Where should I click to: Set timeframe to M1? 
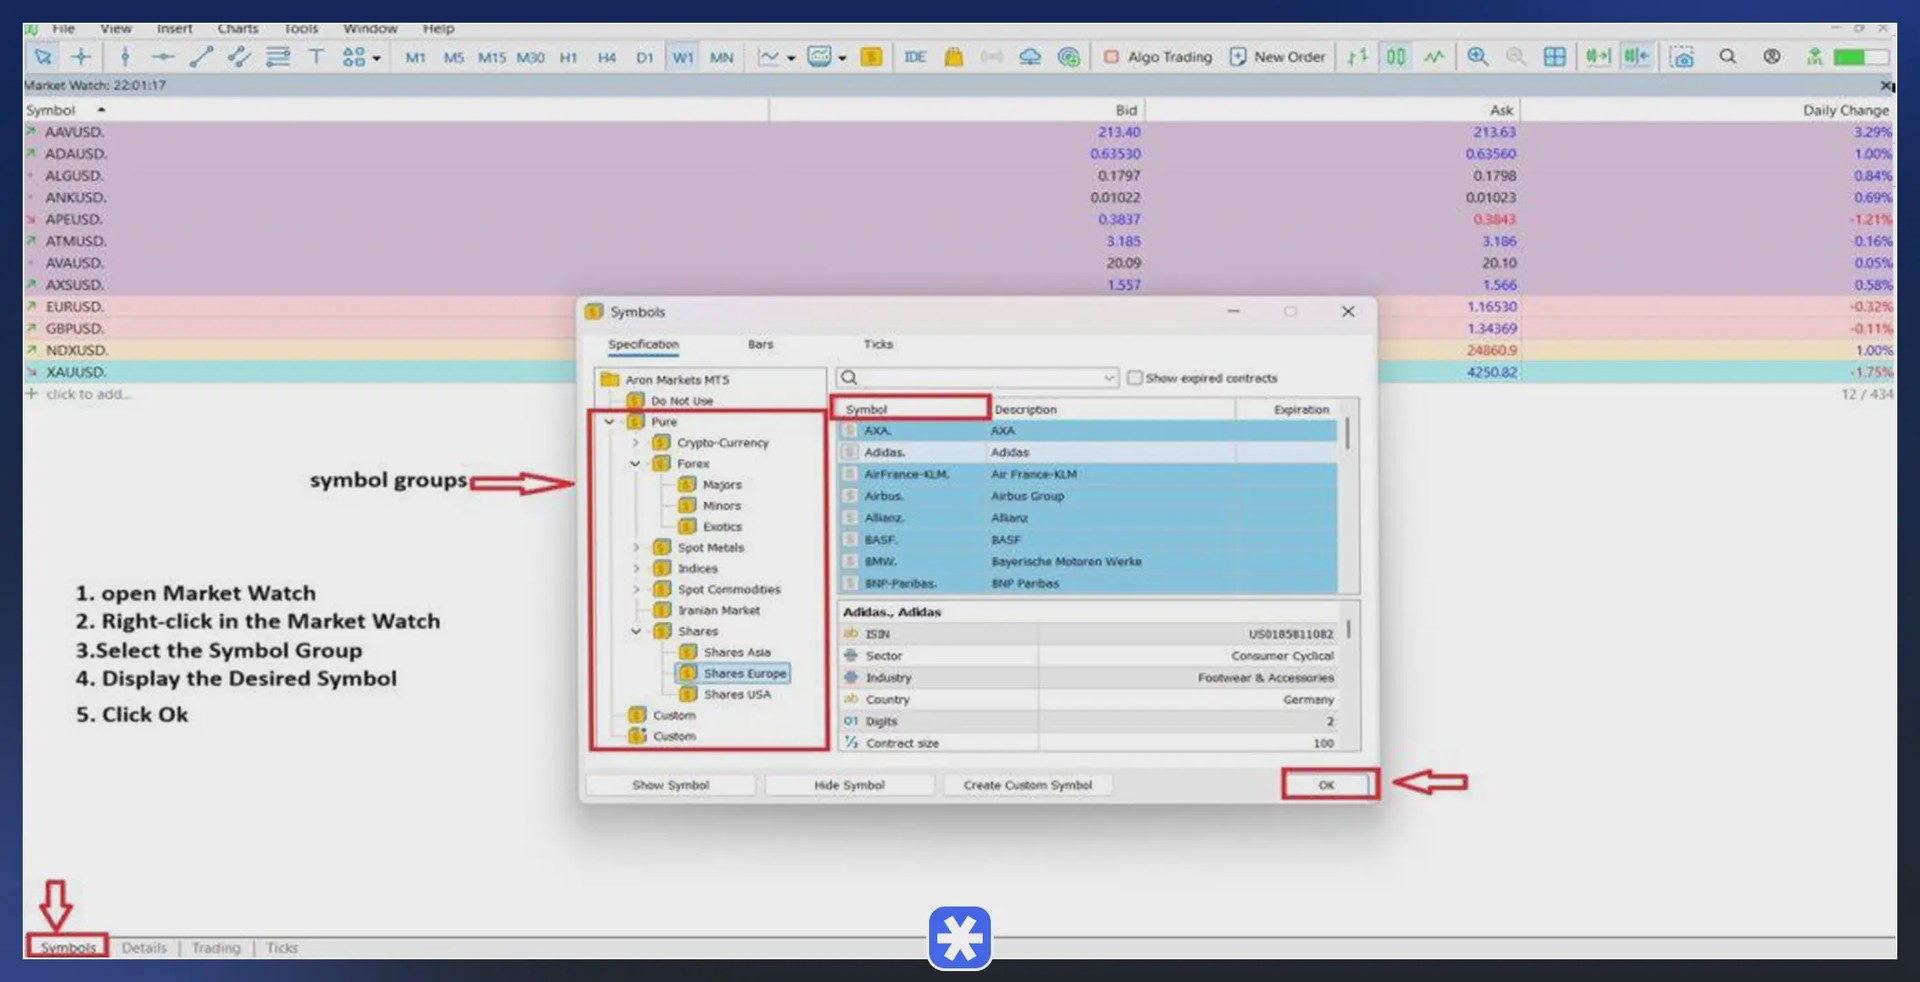(x=415, y=58)
